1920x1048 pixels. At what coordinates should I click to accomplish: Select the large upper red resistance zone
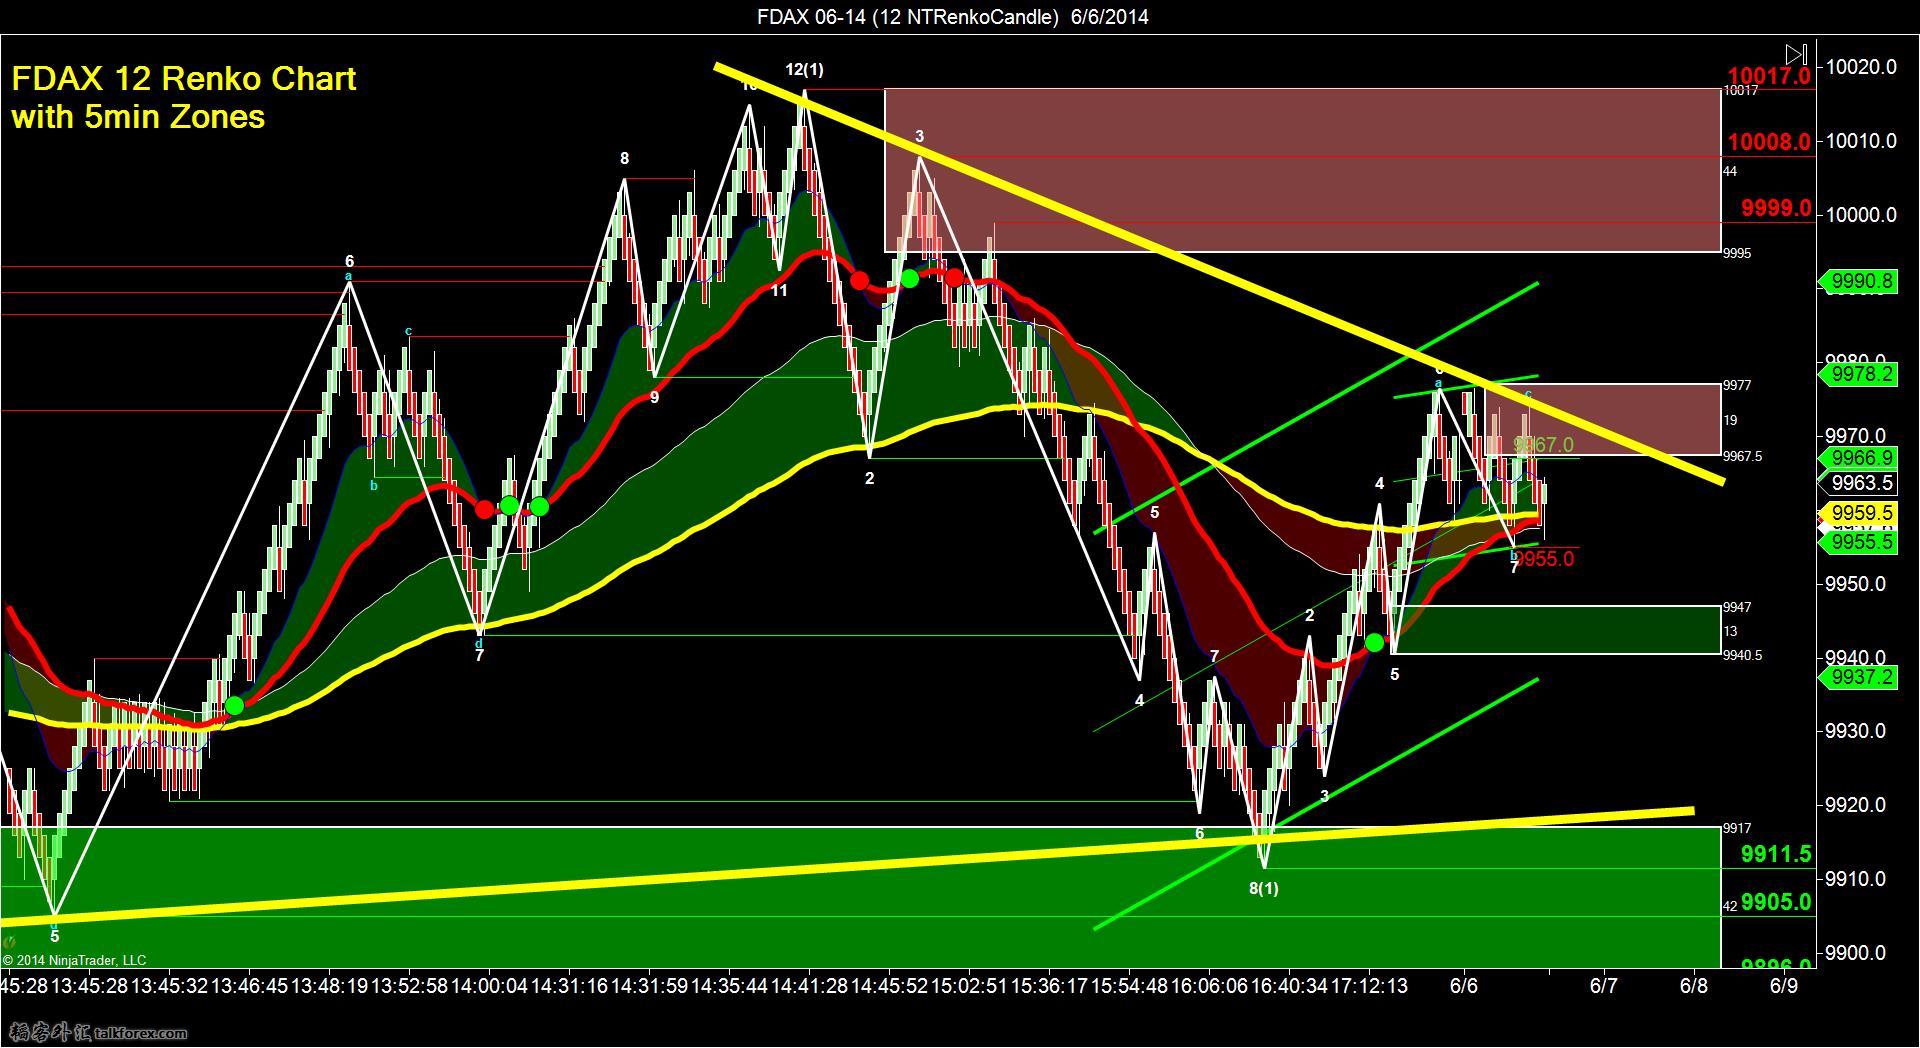(x=1302, y=170)
